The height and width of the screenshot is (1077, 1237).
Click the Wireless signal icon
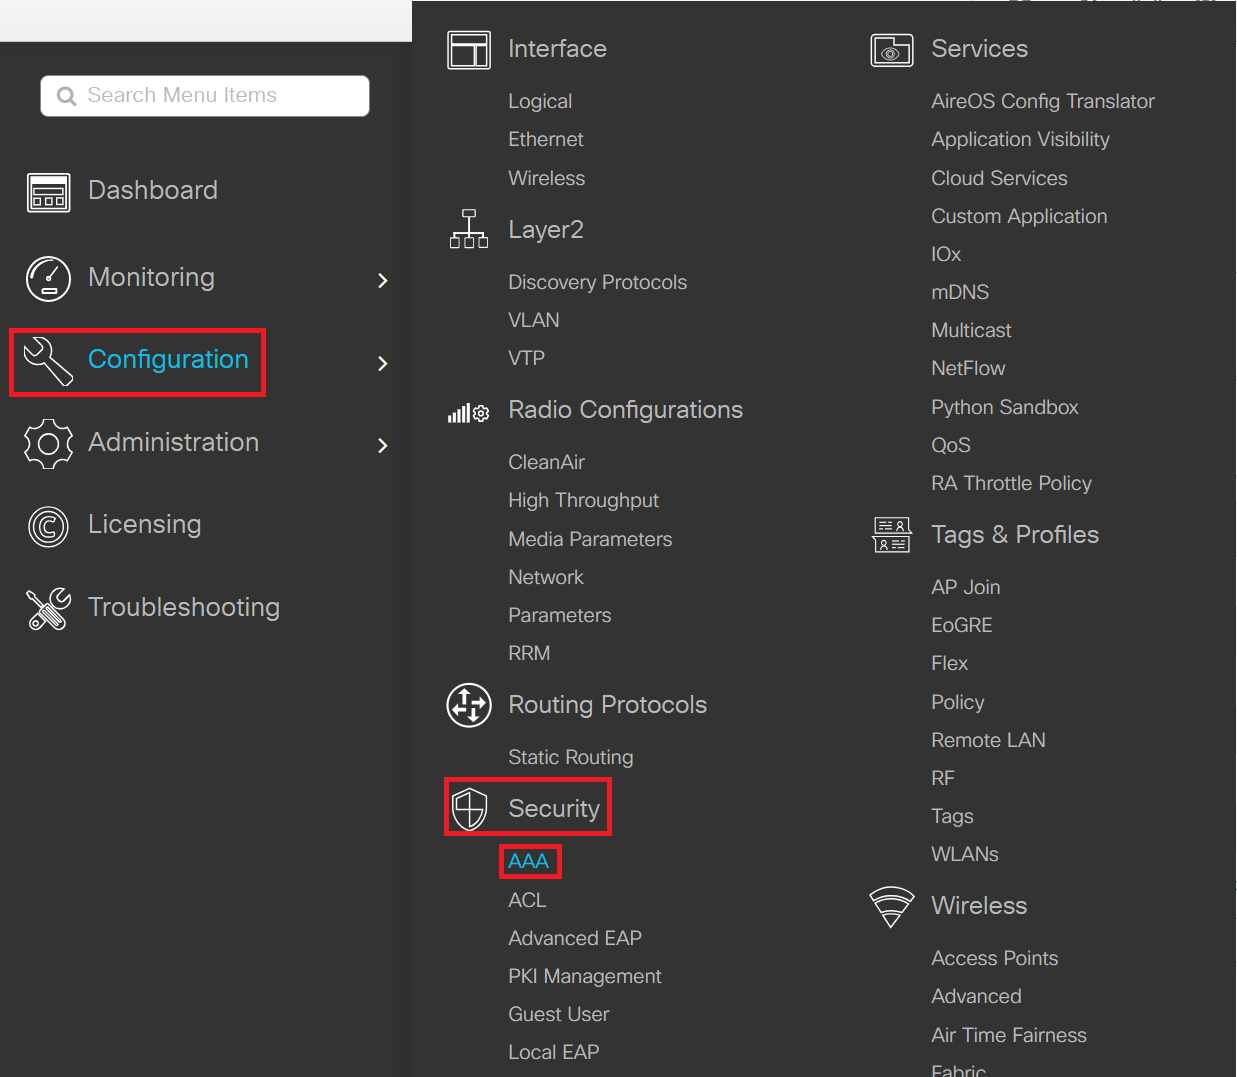[x=891, y=907]
